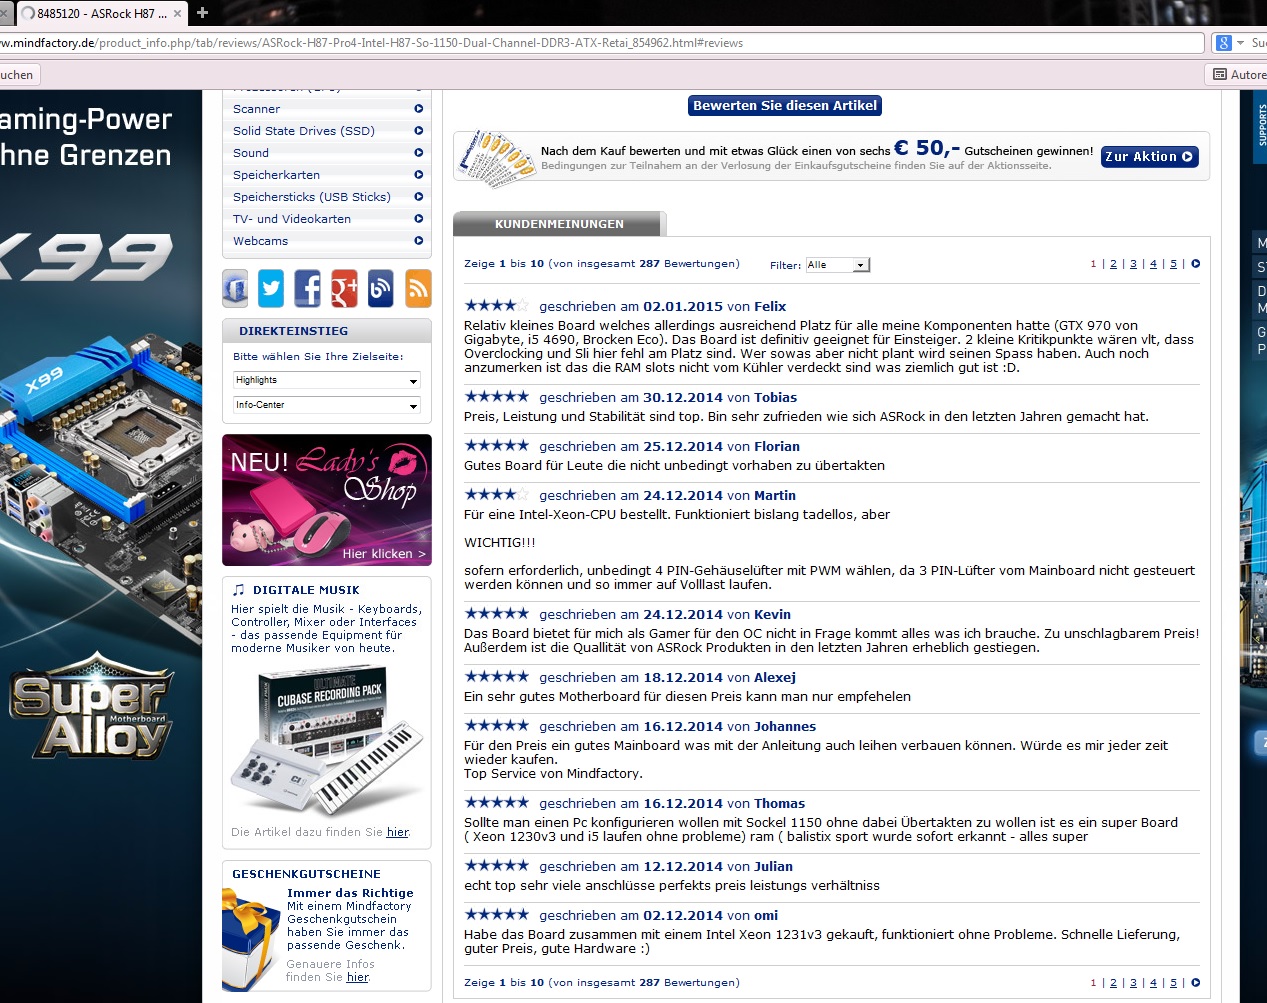
Task: Open Webcams category
Action: pos(260,241)
